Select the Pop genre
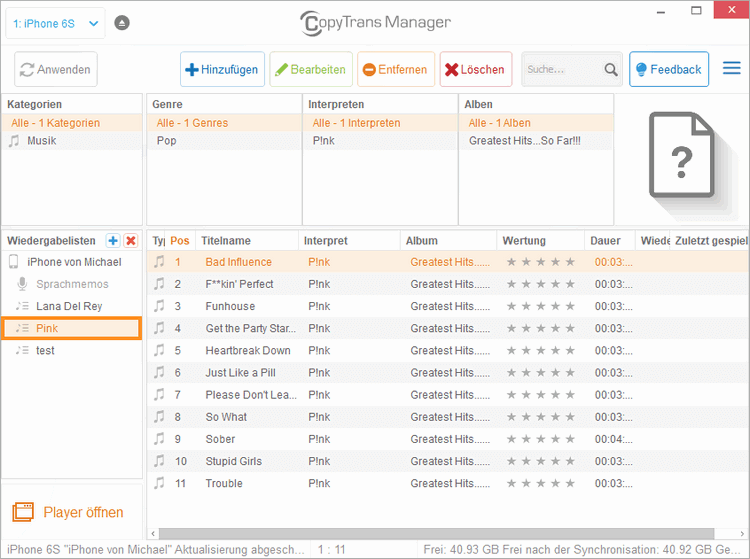Viewport: 750px width, 559px height. click(224, 141)
